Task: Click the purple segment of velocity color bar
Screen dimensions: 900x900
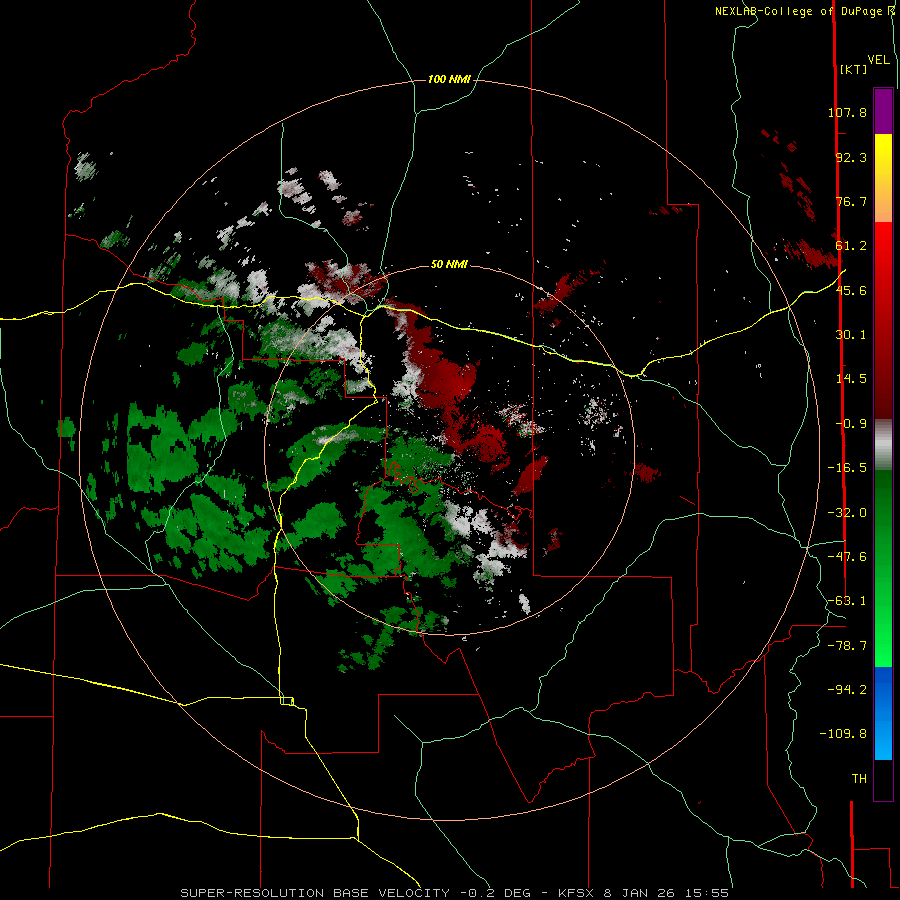Action: (883, 112)
